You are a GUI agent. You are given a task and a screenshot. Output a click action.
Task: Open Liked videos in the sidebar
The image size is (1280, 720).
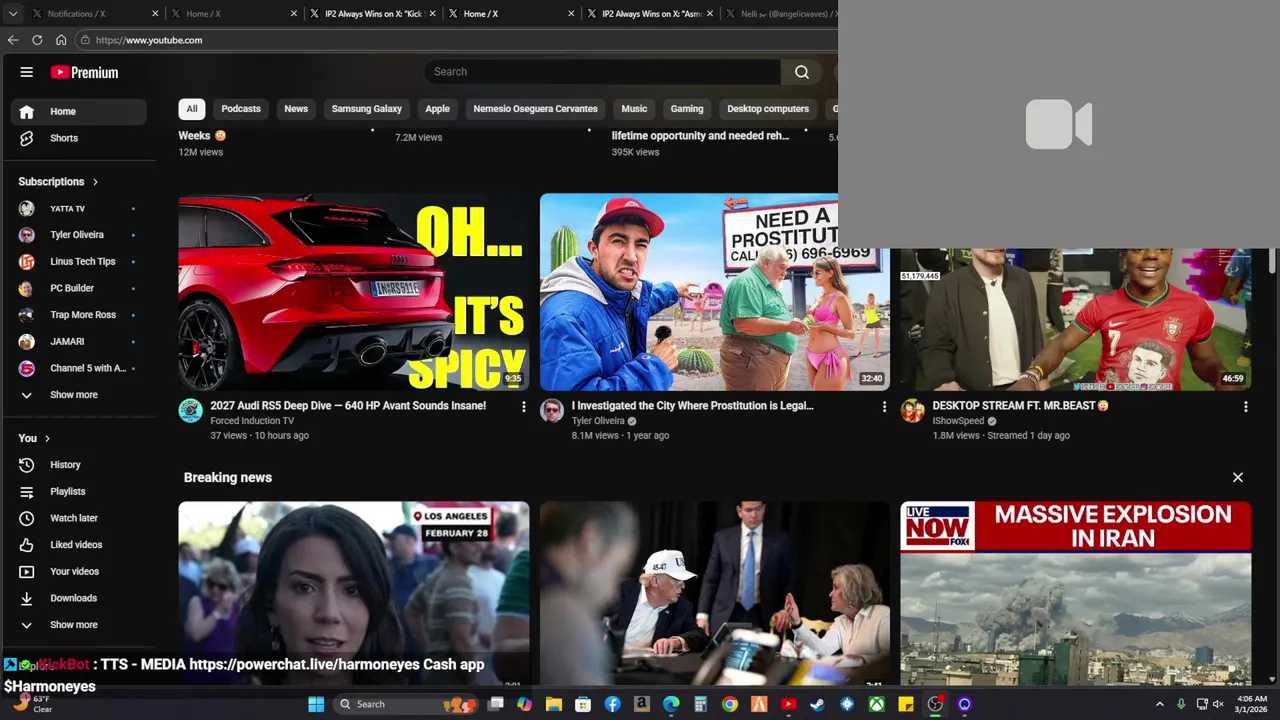[78, 545]
